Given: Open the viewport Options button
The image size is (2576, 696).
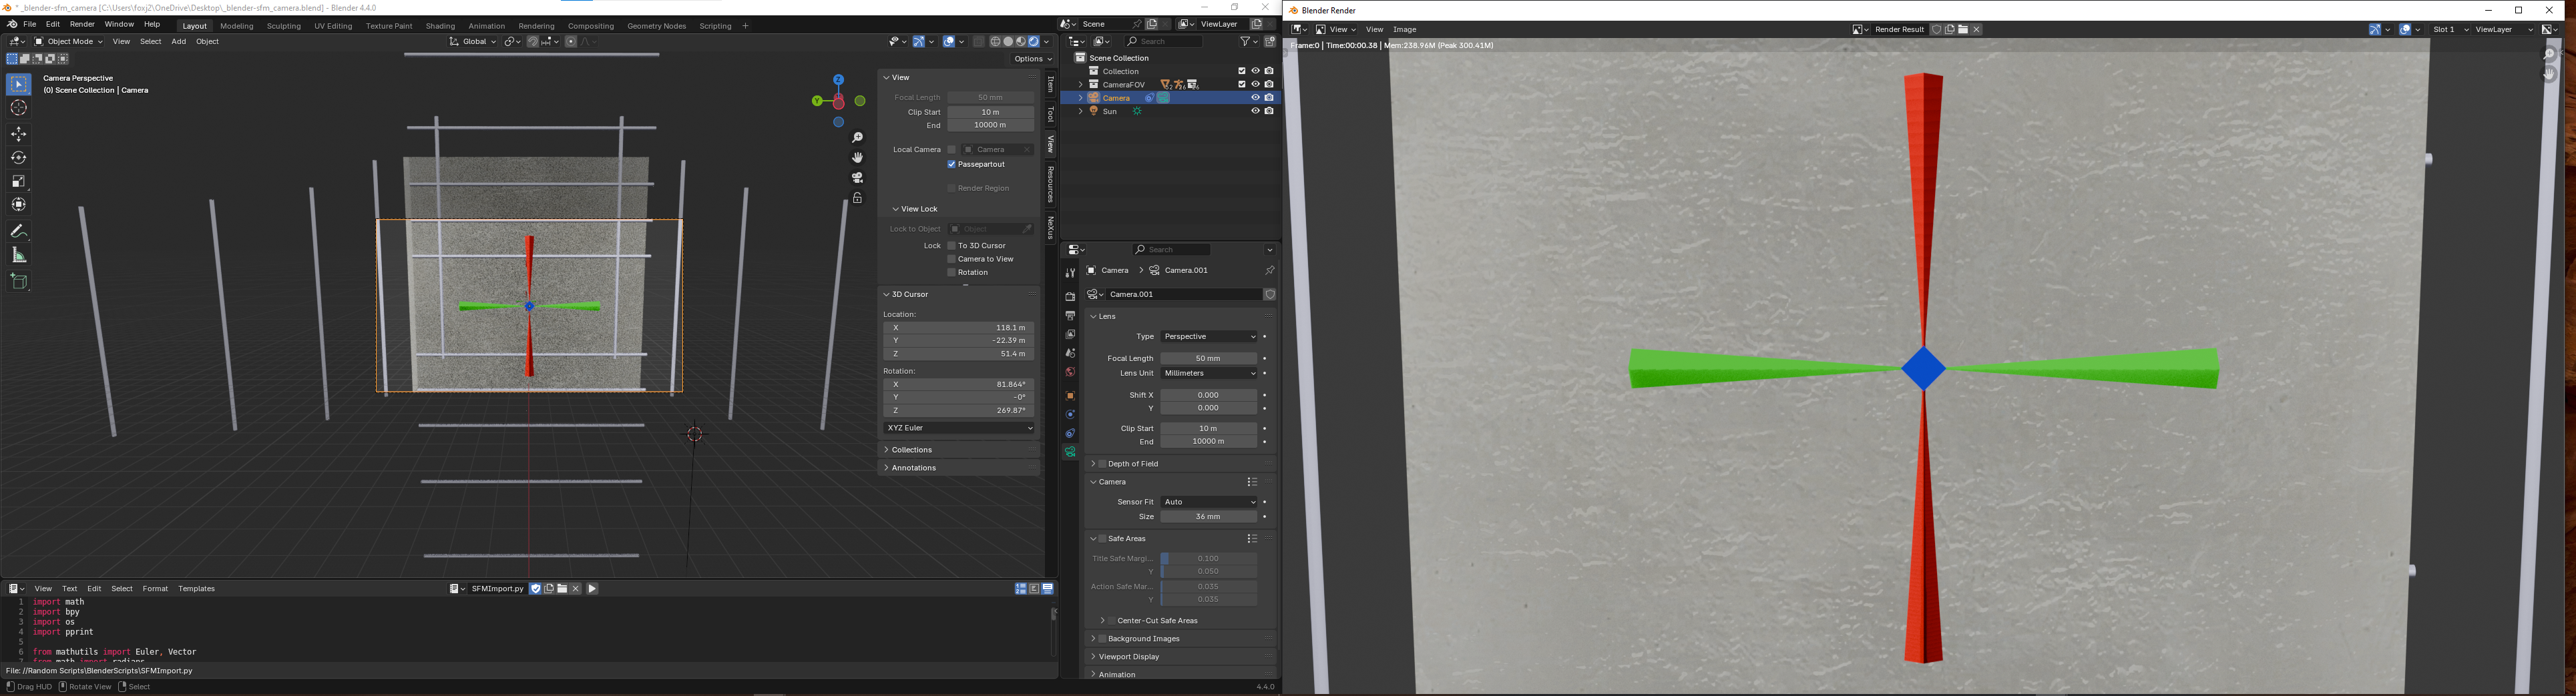Looking at the screenshot, I should pyautogui.click(x=1033, y=59).
